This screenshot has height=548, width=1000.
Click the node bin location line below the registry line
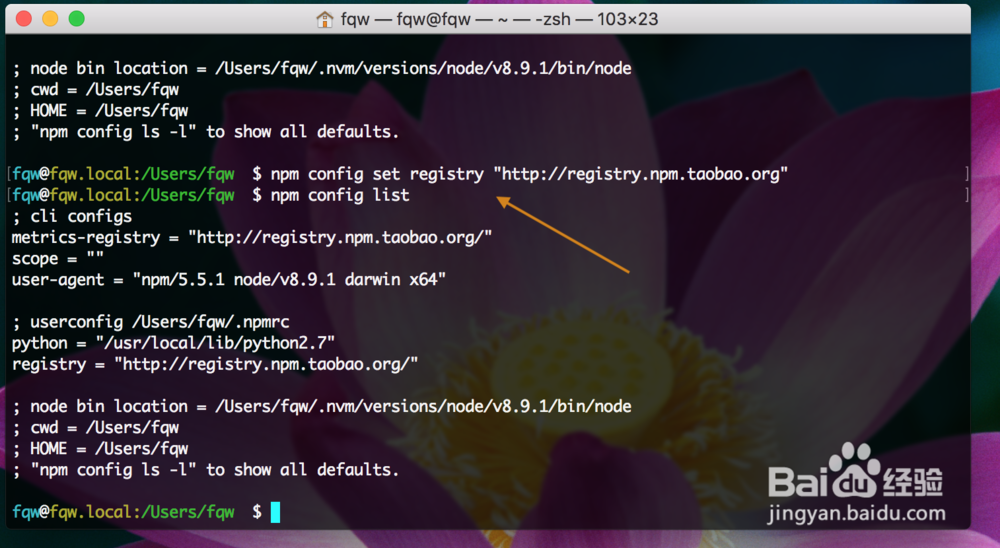tap(322, 406)
